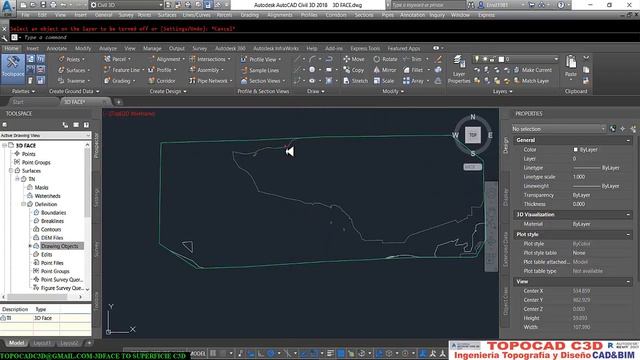Image resolution: width=640 pixels, height=360 pixels.
Task: Select the Move tool
Action: click(x=354, y=60)
